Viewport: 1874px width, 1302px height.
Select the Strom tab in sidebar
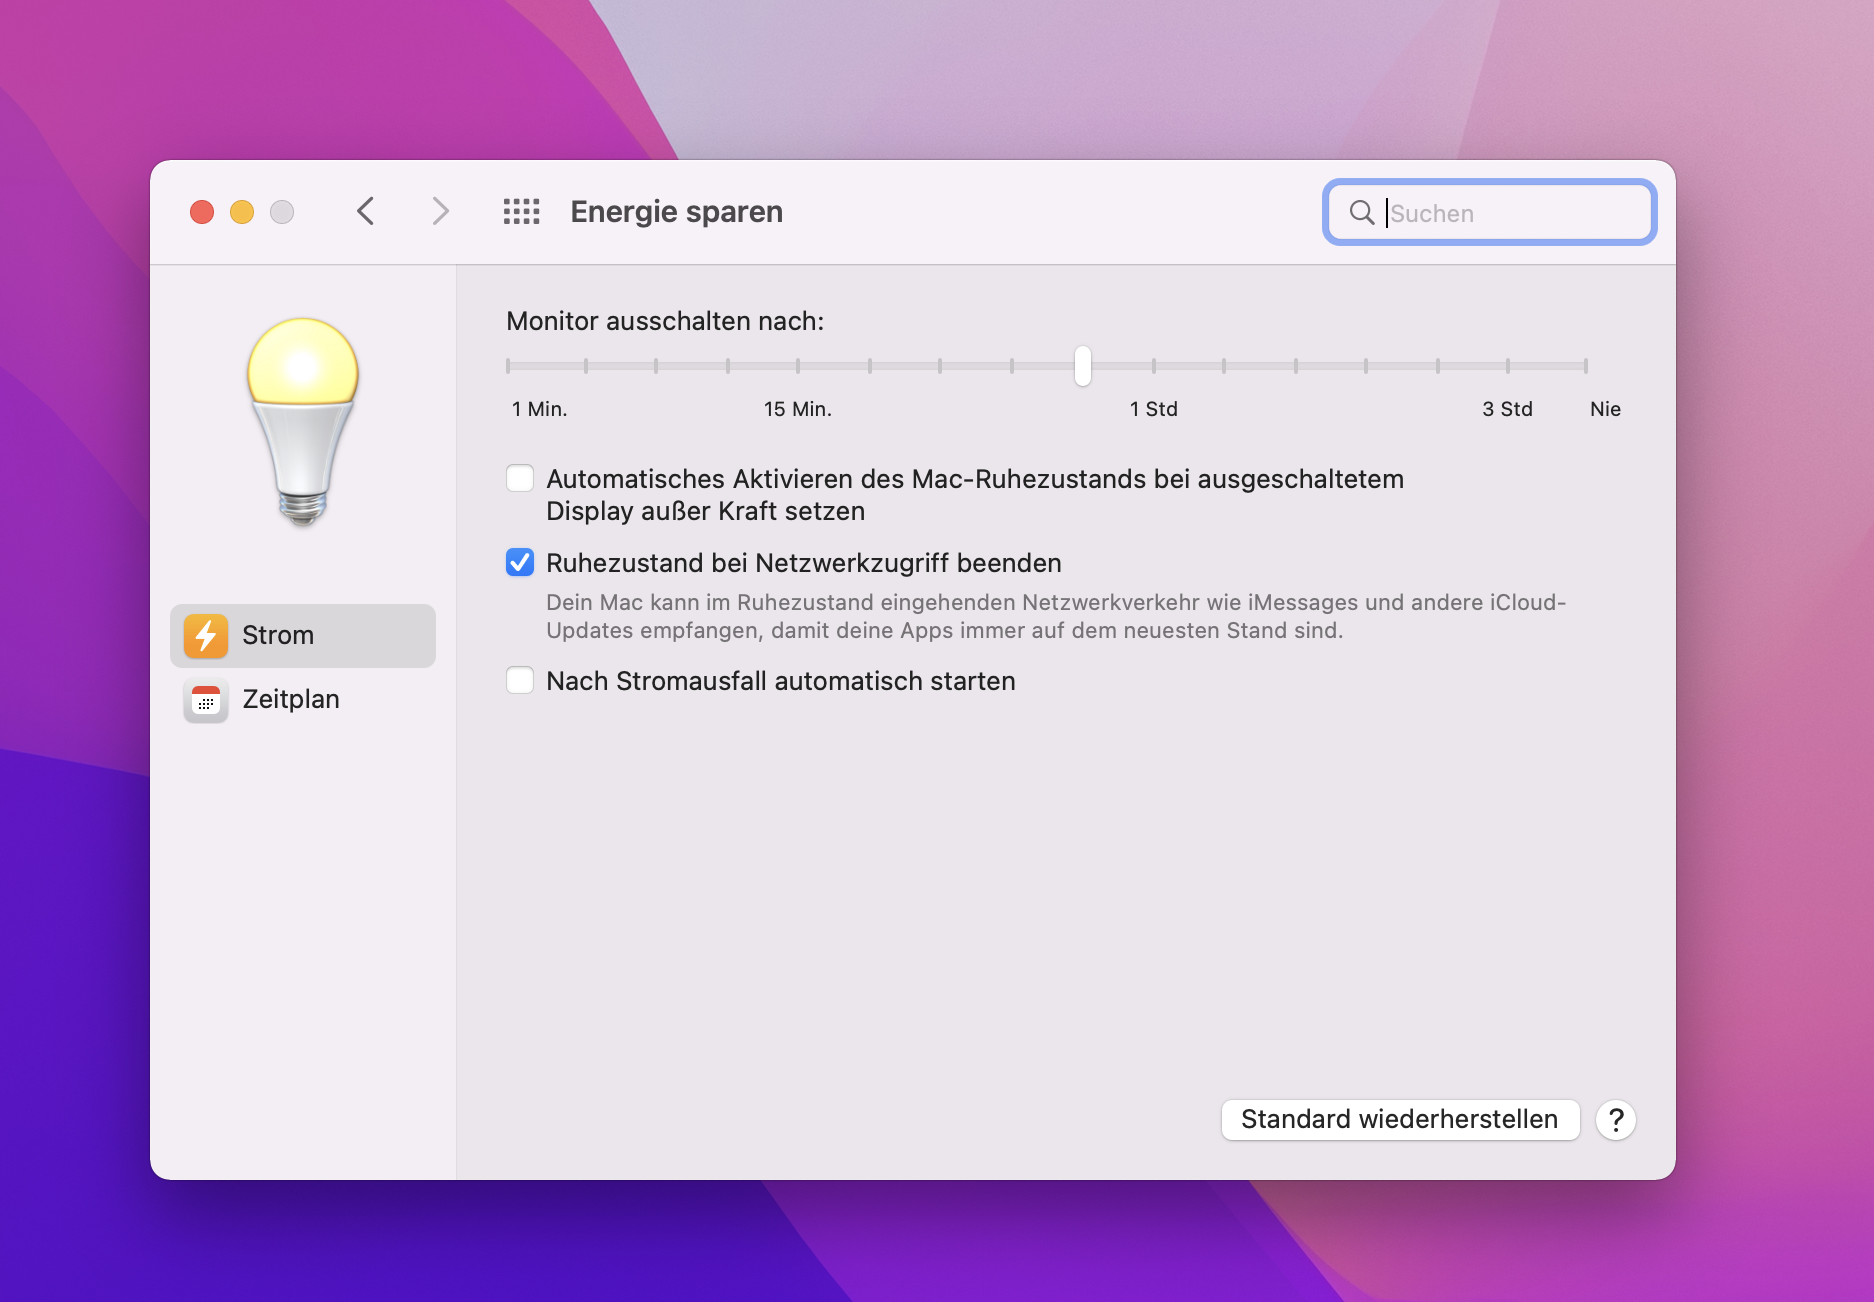point(303,635)
